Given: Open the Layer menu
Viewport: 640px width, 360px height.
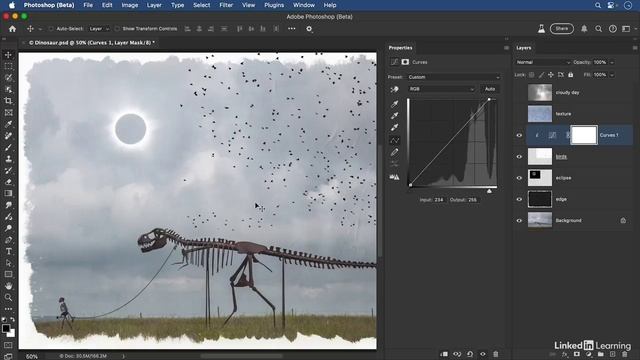Looking at the screenshot, I should (154, 5).
